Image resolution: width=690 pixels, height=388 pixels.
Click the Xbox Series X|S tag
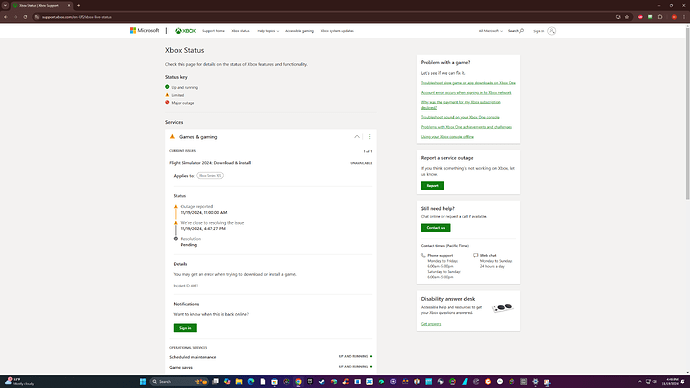tap(210, 176)
